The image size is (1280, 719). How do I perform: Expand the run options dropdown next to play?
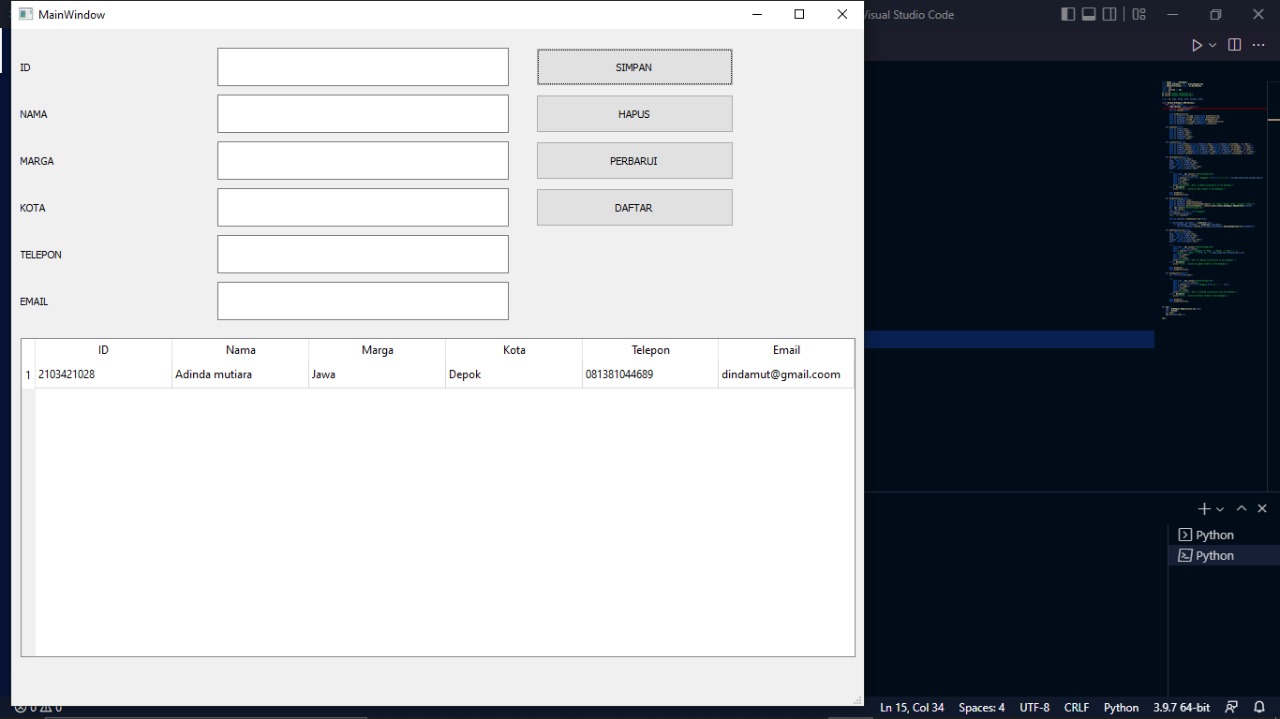coord(1212,44)
